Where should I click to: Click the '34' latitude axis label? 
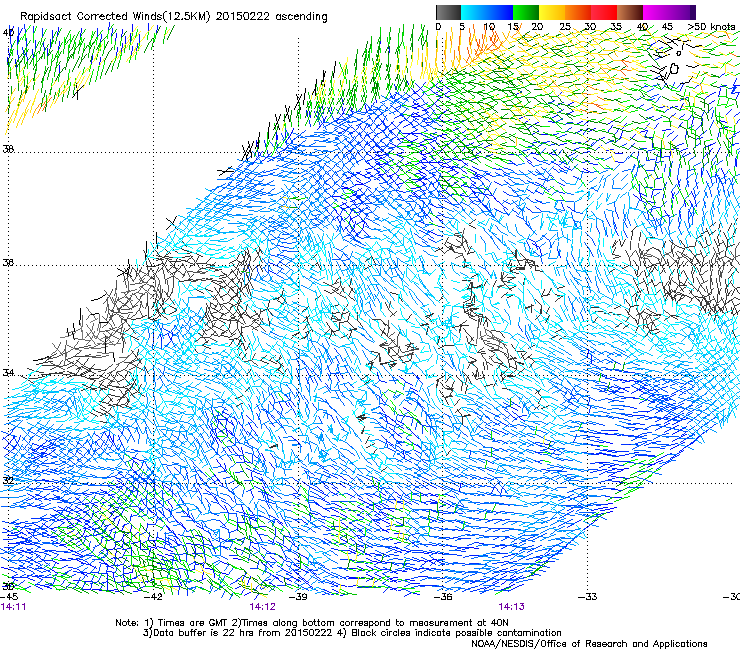pos(8,372)
